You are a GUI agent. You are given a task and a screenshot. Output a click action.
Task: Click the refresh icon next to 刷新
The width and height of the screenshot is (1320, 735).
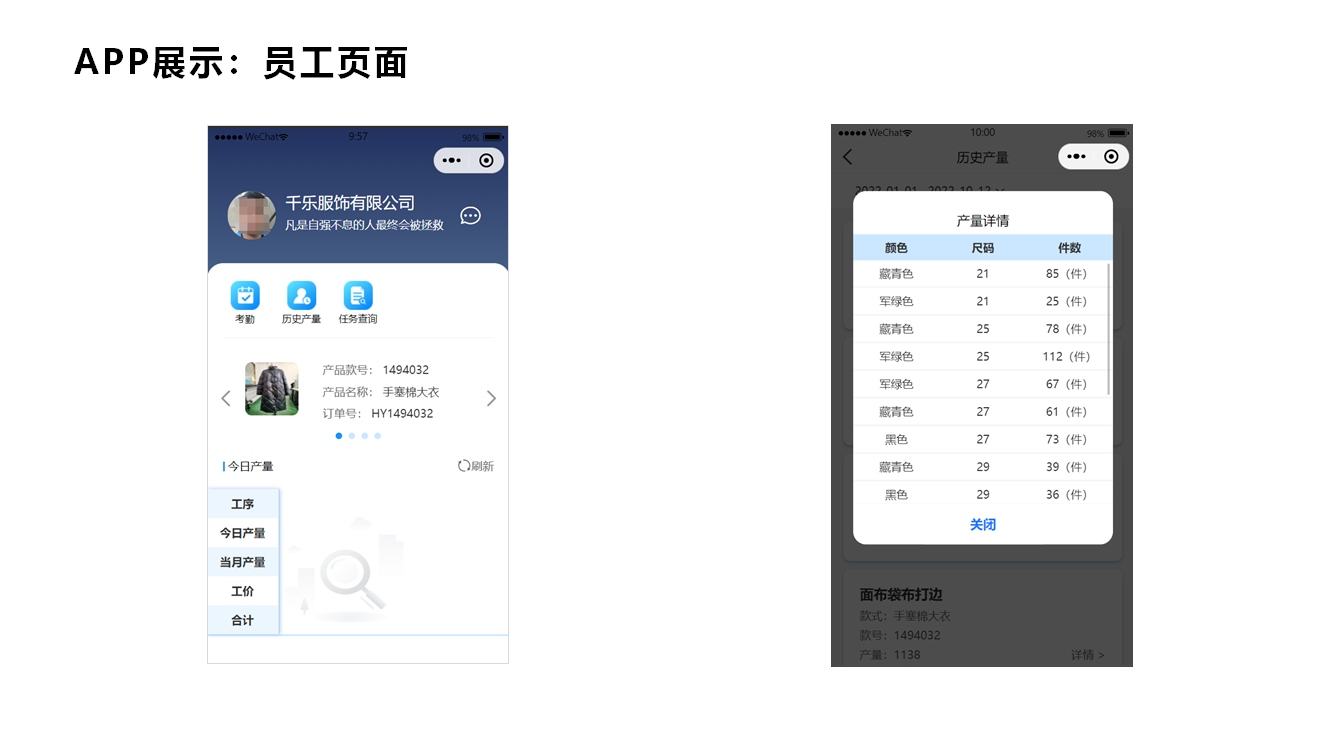(464, 466)
